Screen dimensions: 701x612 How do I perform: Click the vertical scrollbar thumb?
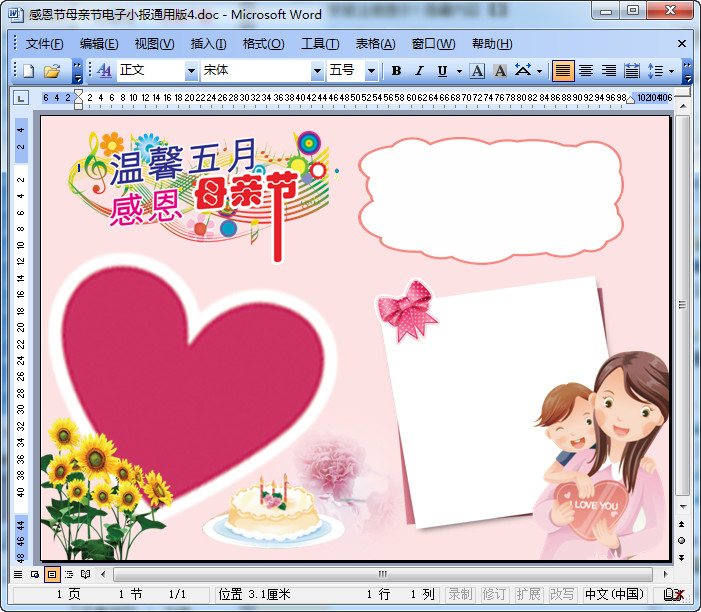[x=682, y=305]
